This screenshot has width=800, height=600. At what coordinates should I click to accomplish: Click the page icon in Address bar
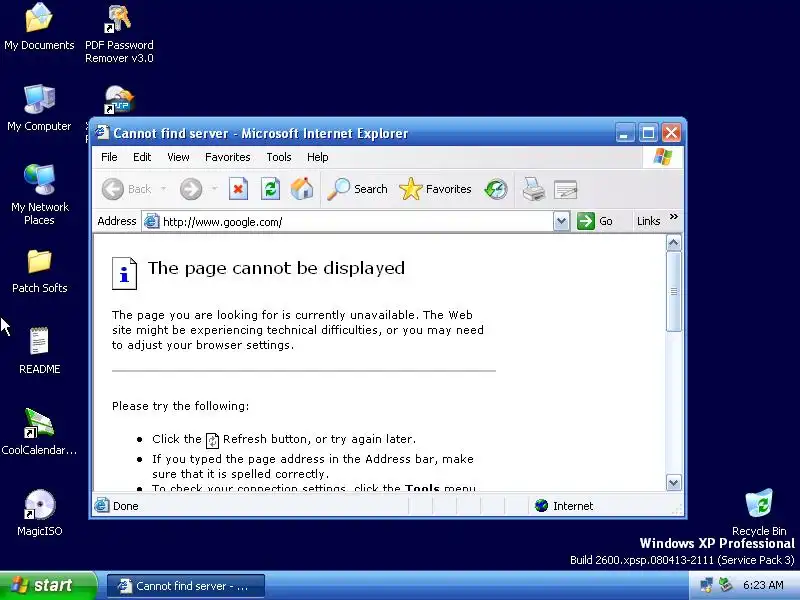pyautogui.click(x=152, y=221)
